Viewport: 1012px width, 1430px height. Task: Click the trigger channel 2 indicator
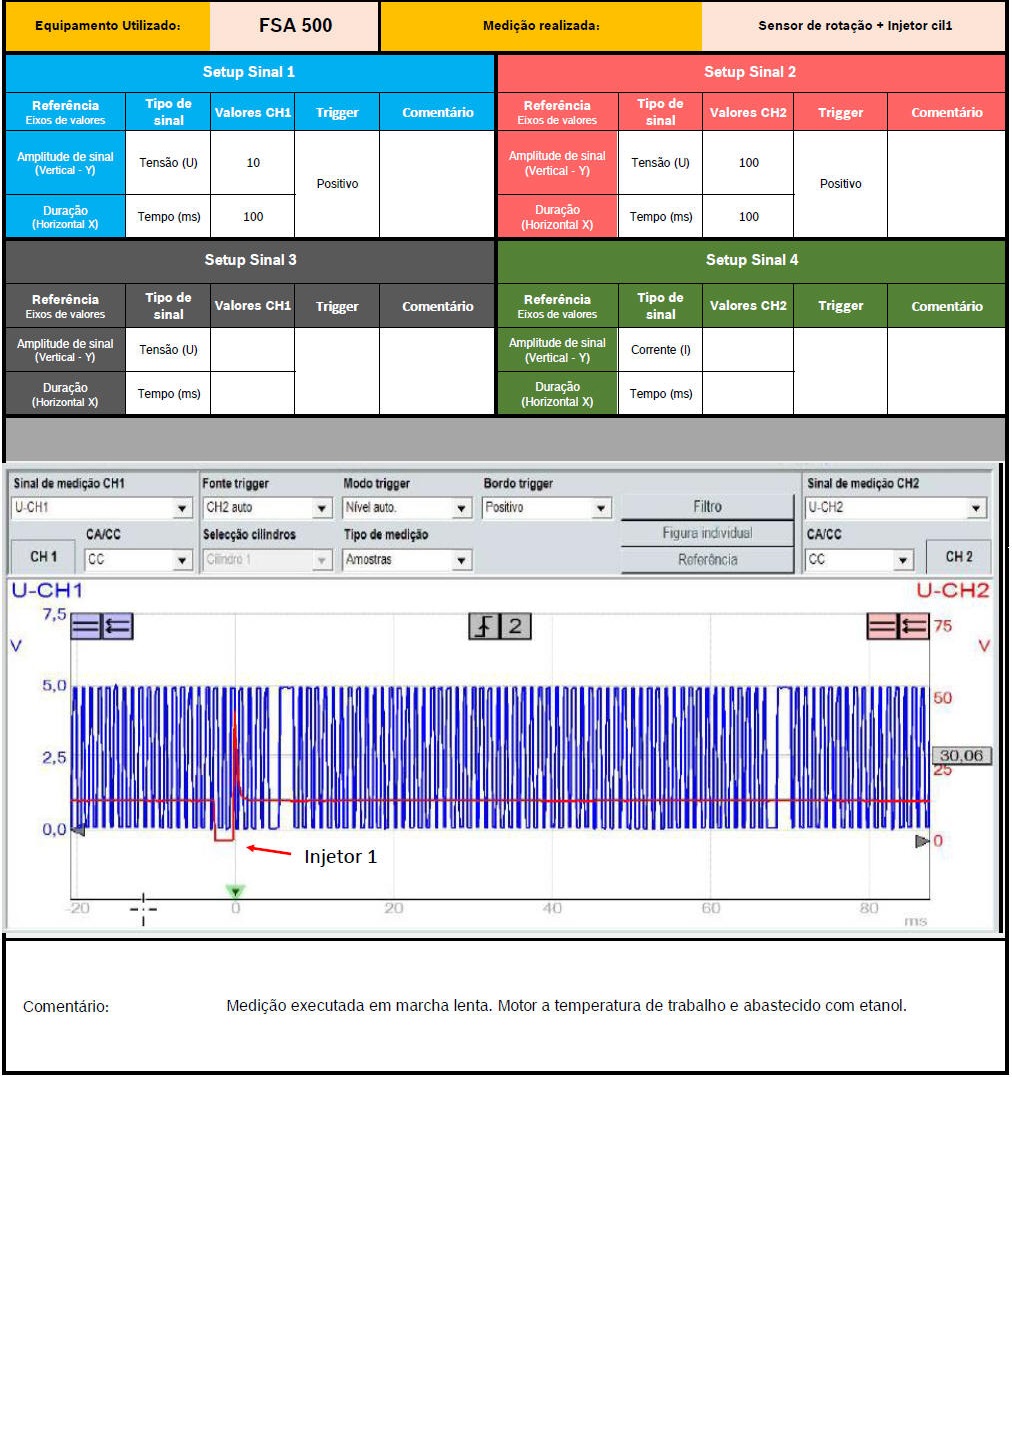pos(515,627)
